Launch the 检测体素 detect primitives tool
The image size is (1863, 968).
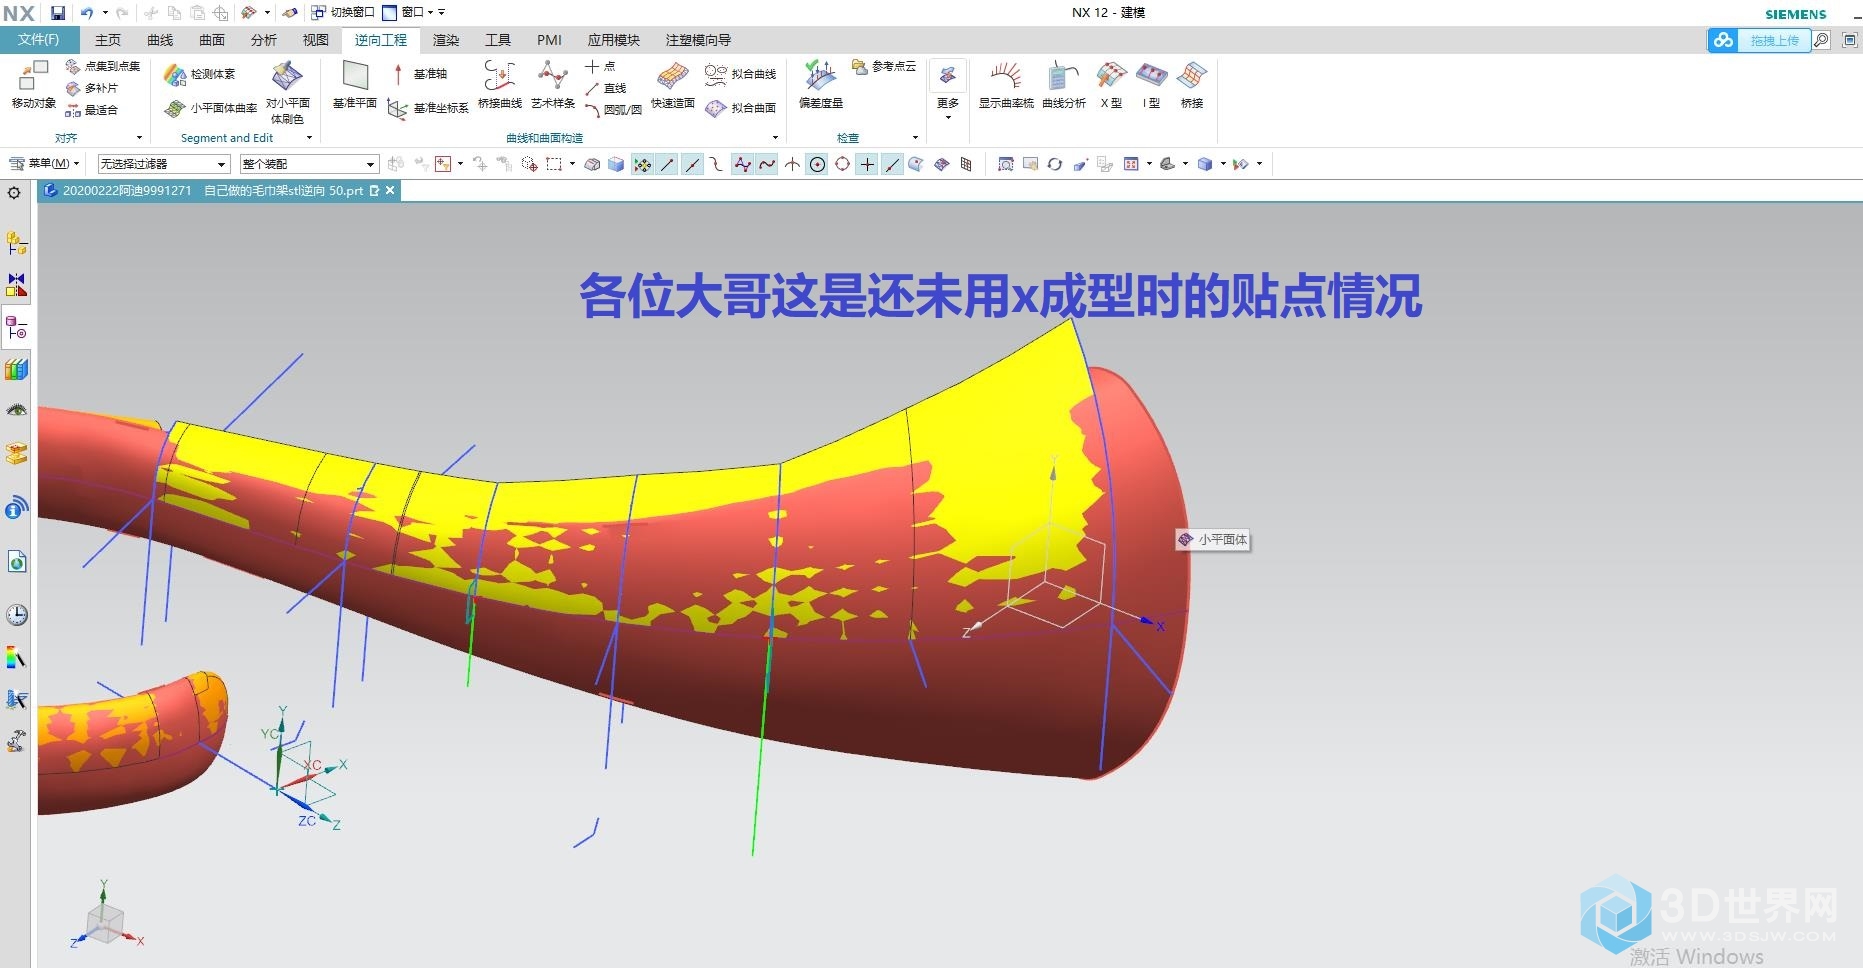coord(200,74)
